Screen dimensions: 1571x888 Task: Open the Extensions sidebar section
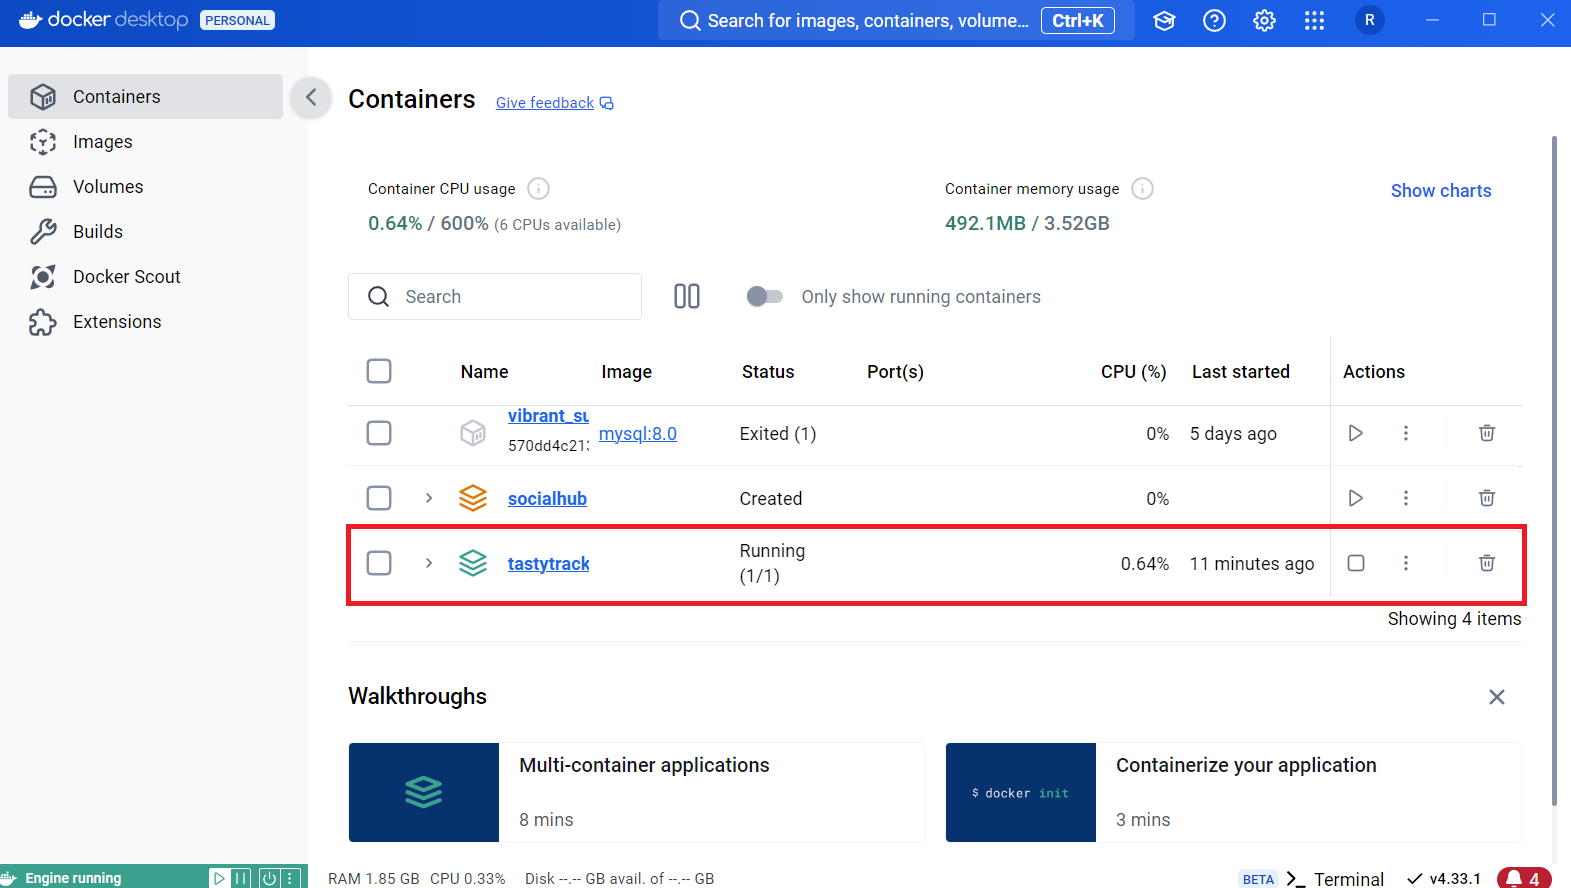tap(145, 322)
